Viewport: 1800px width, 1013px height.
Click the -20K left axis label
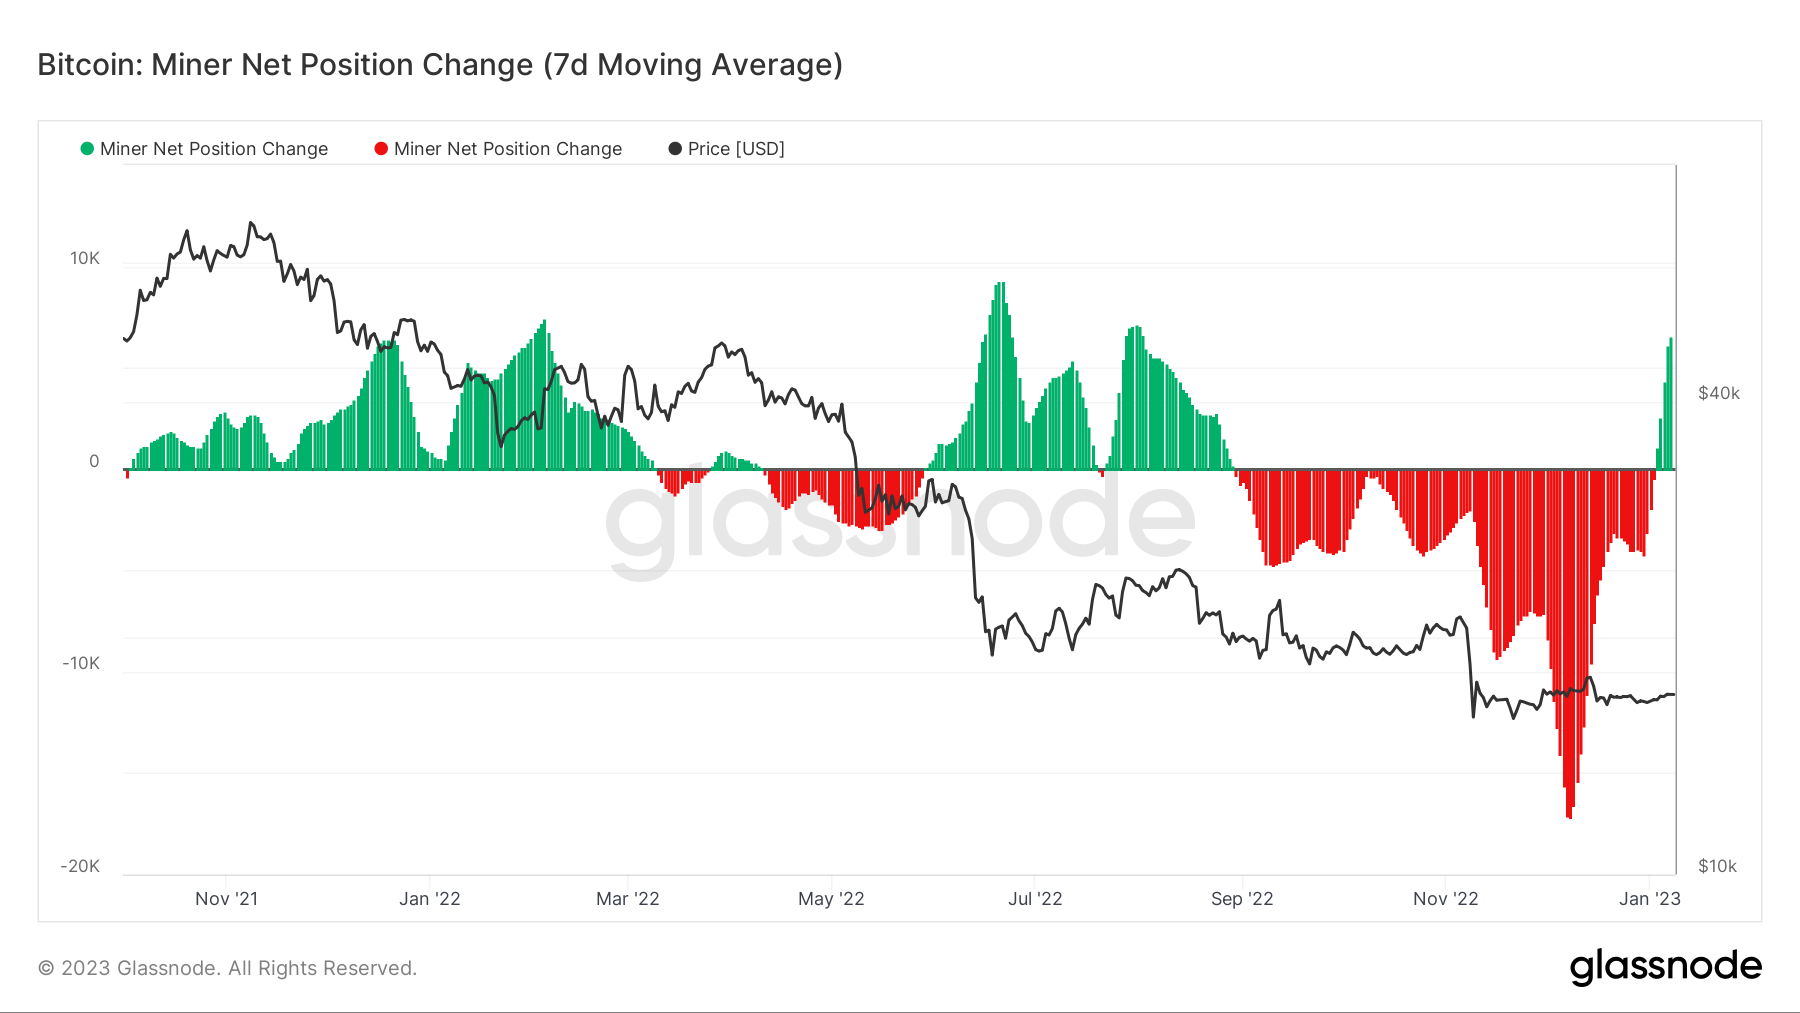80,866
